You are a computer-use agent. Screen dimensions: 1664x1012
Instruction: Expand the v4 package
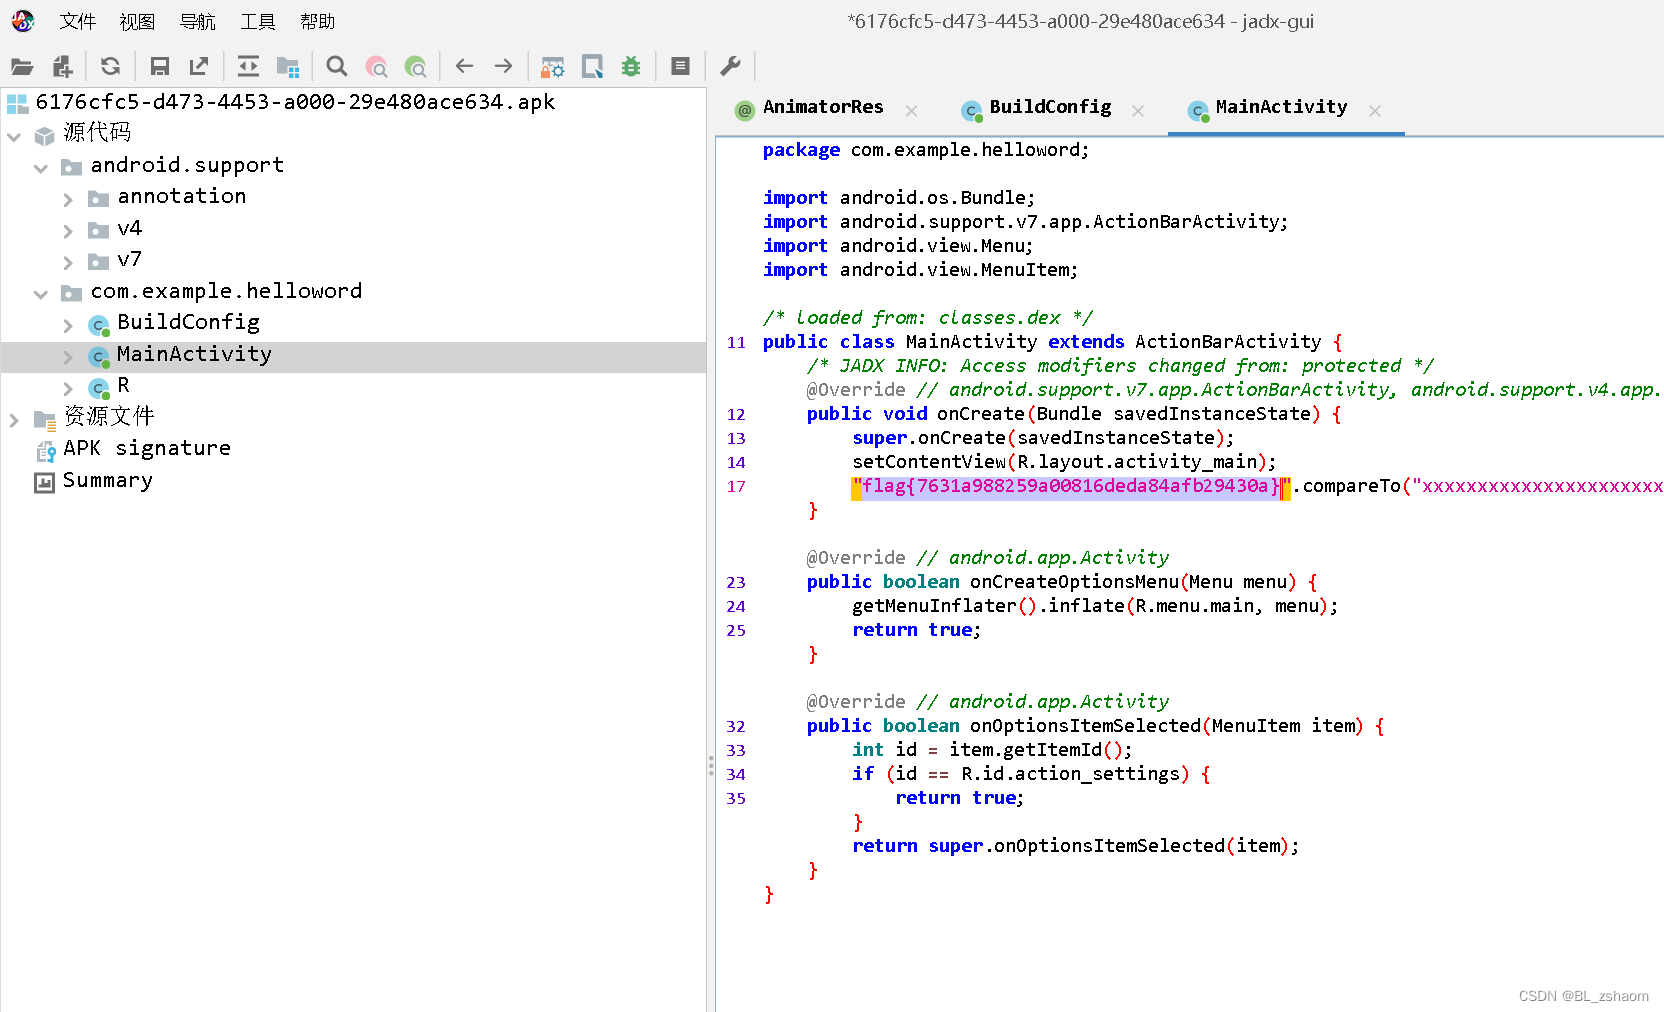68,231
